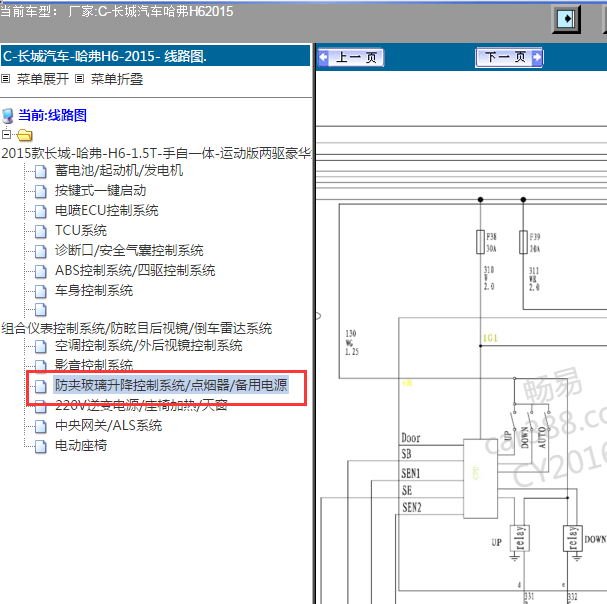Click page icon beside 诊断口/安全气囊控制系统
The height and width of the screenshot is (604, 607).
[41, 251]
